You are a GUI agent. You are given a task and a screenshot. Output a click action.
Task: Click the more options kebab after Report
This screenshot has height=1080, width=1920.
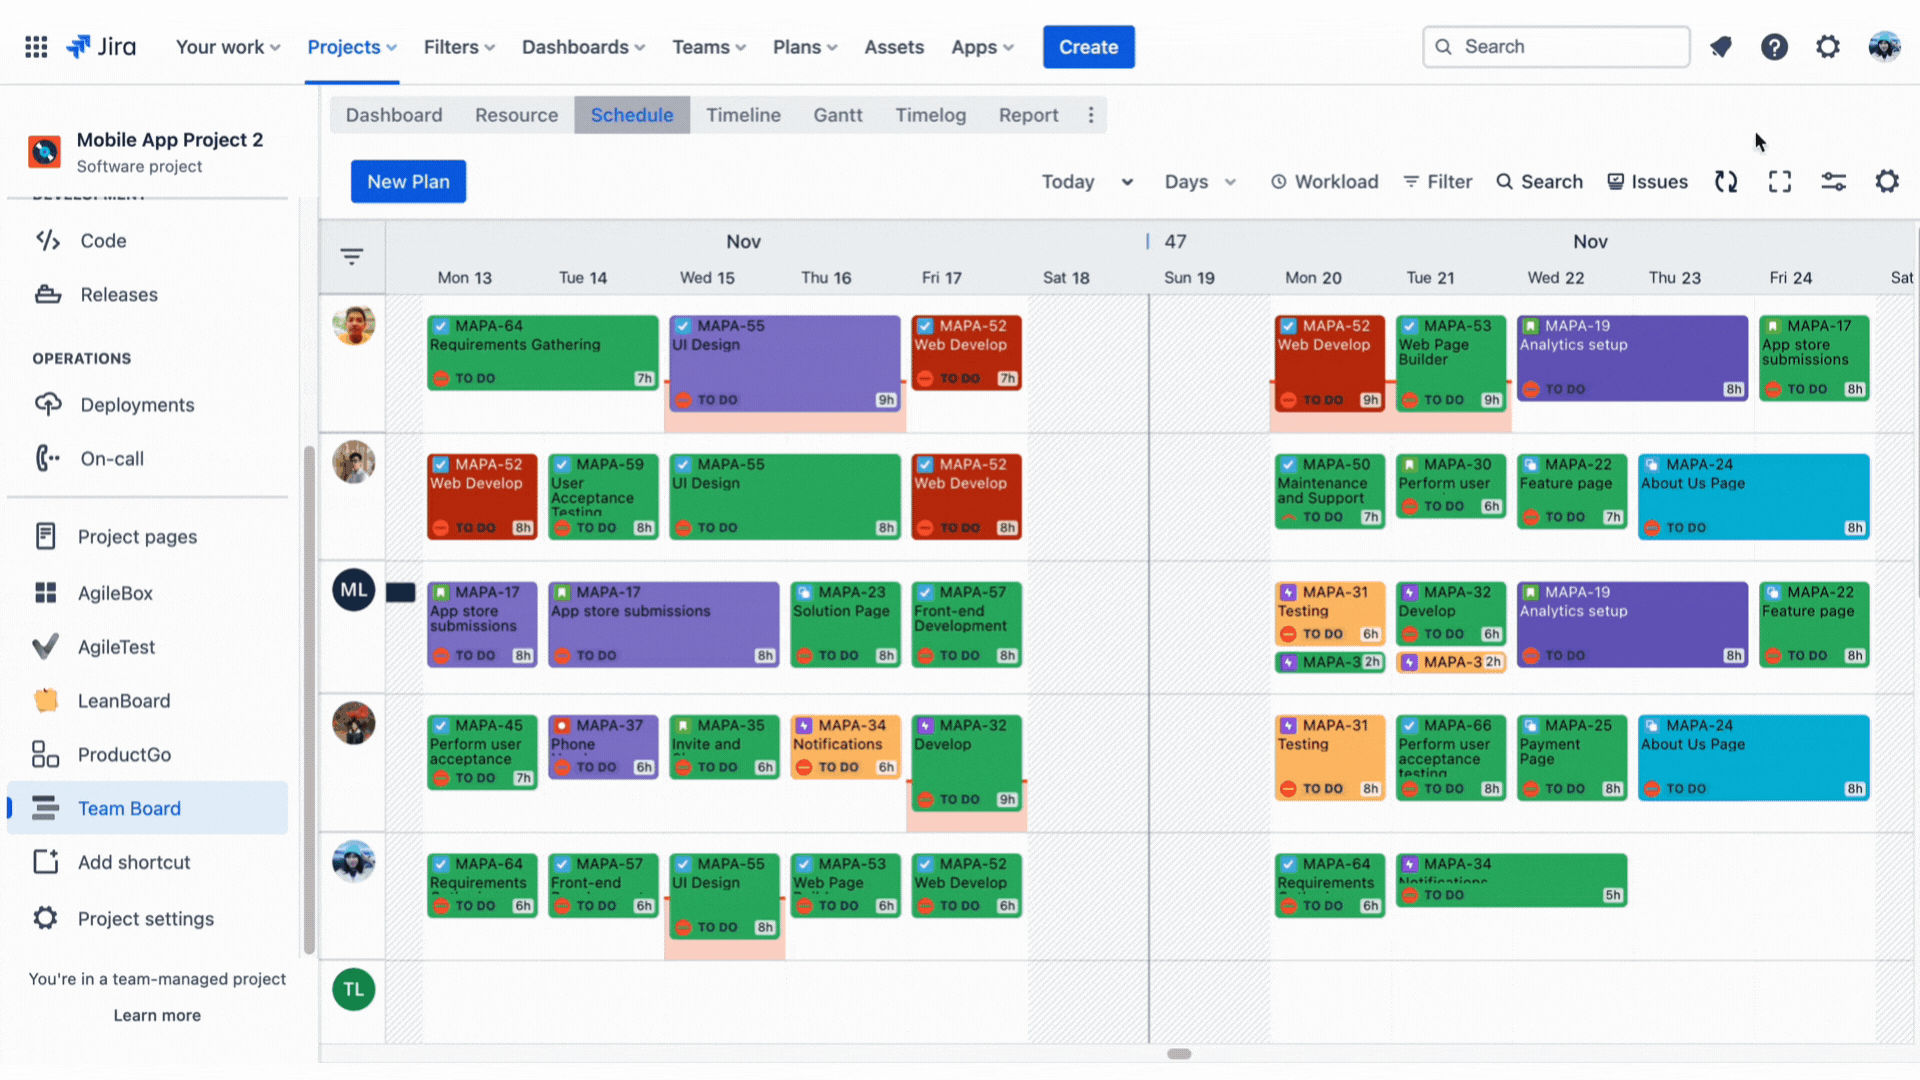coord(1091,115)
